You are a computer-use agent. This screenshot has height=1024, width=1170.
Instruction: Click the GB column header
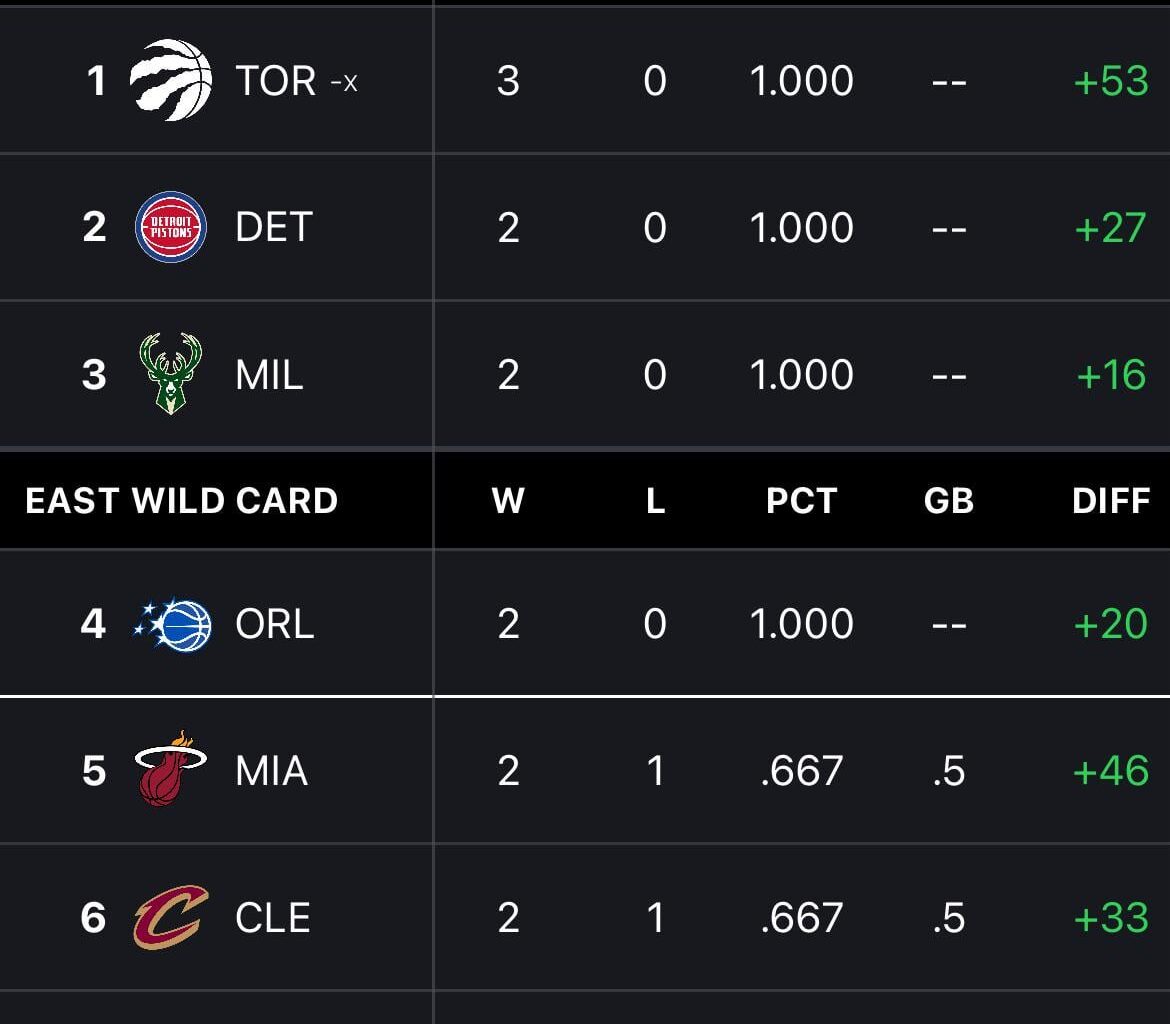tap(948, 501)
